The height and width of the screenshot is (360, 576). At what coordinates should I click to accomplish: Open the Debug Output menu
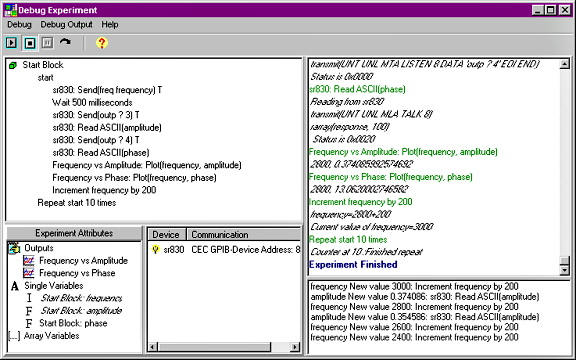pyautogui.click(x=66, y=25)
